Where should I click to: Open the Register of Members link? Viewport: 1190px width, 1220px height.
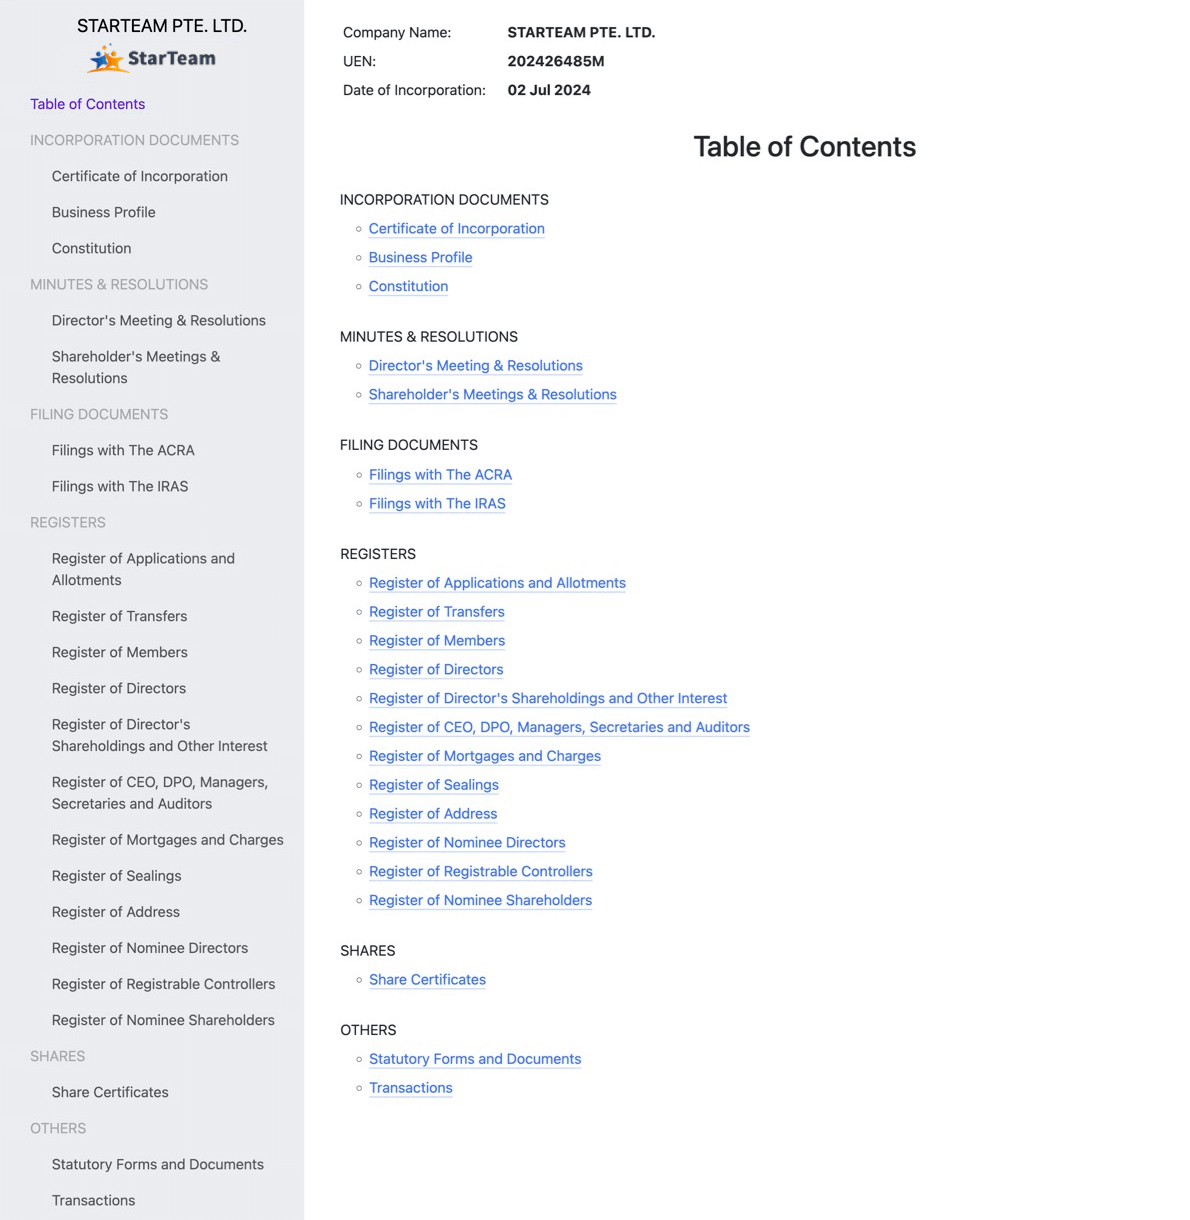tap(437, 640)
